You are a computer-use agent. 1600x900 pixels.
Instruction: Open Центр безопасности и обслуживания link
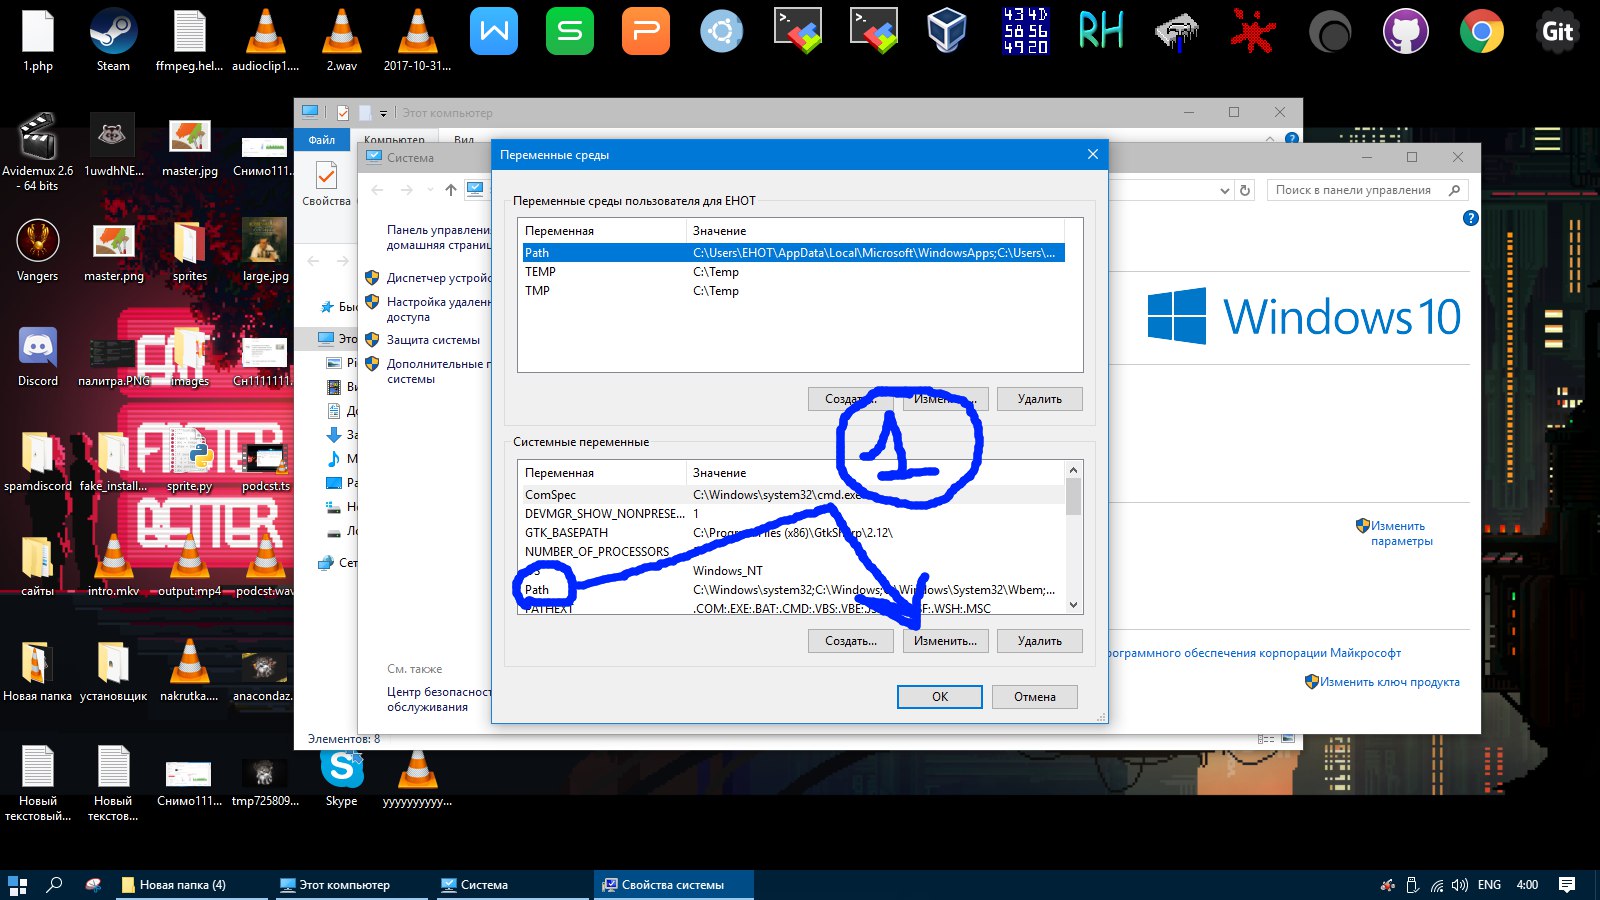(439, 699)
